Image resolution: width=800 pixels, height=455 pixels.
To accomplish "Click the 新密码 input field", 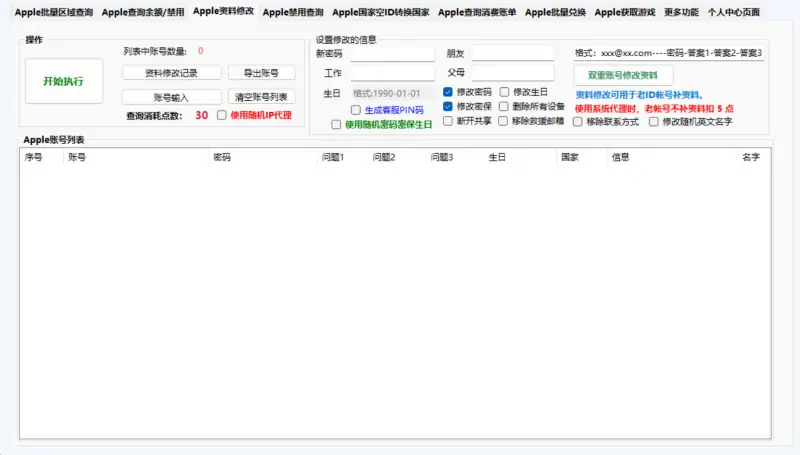I will [392, 54].
